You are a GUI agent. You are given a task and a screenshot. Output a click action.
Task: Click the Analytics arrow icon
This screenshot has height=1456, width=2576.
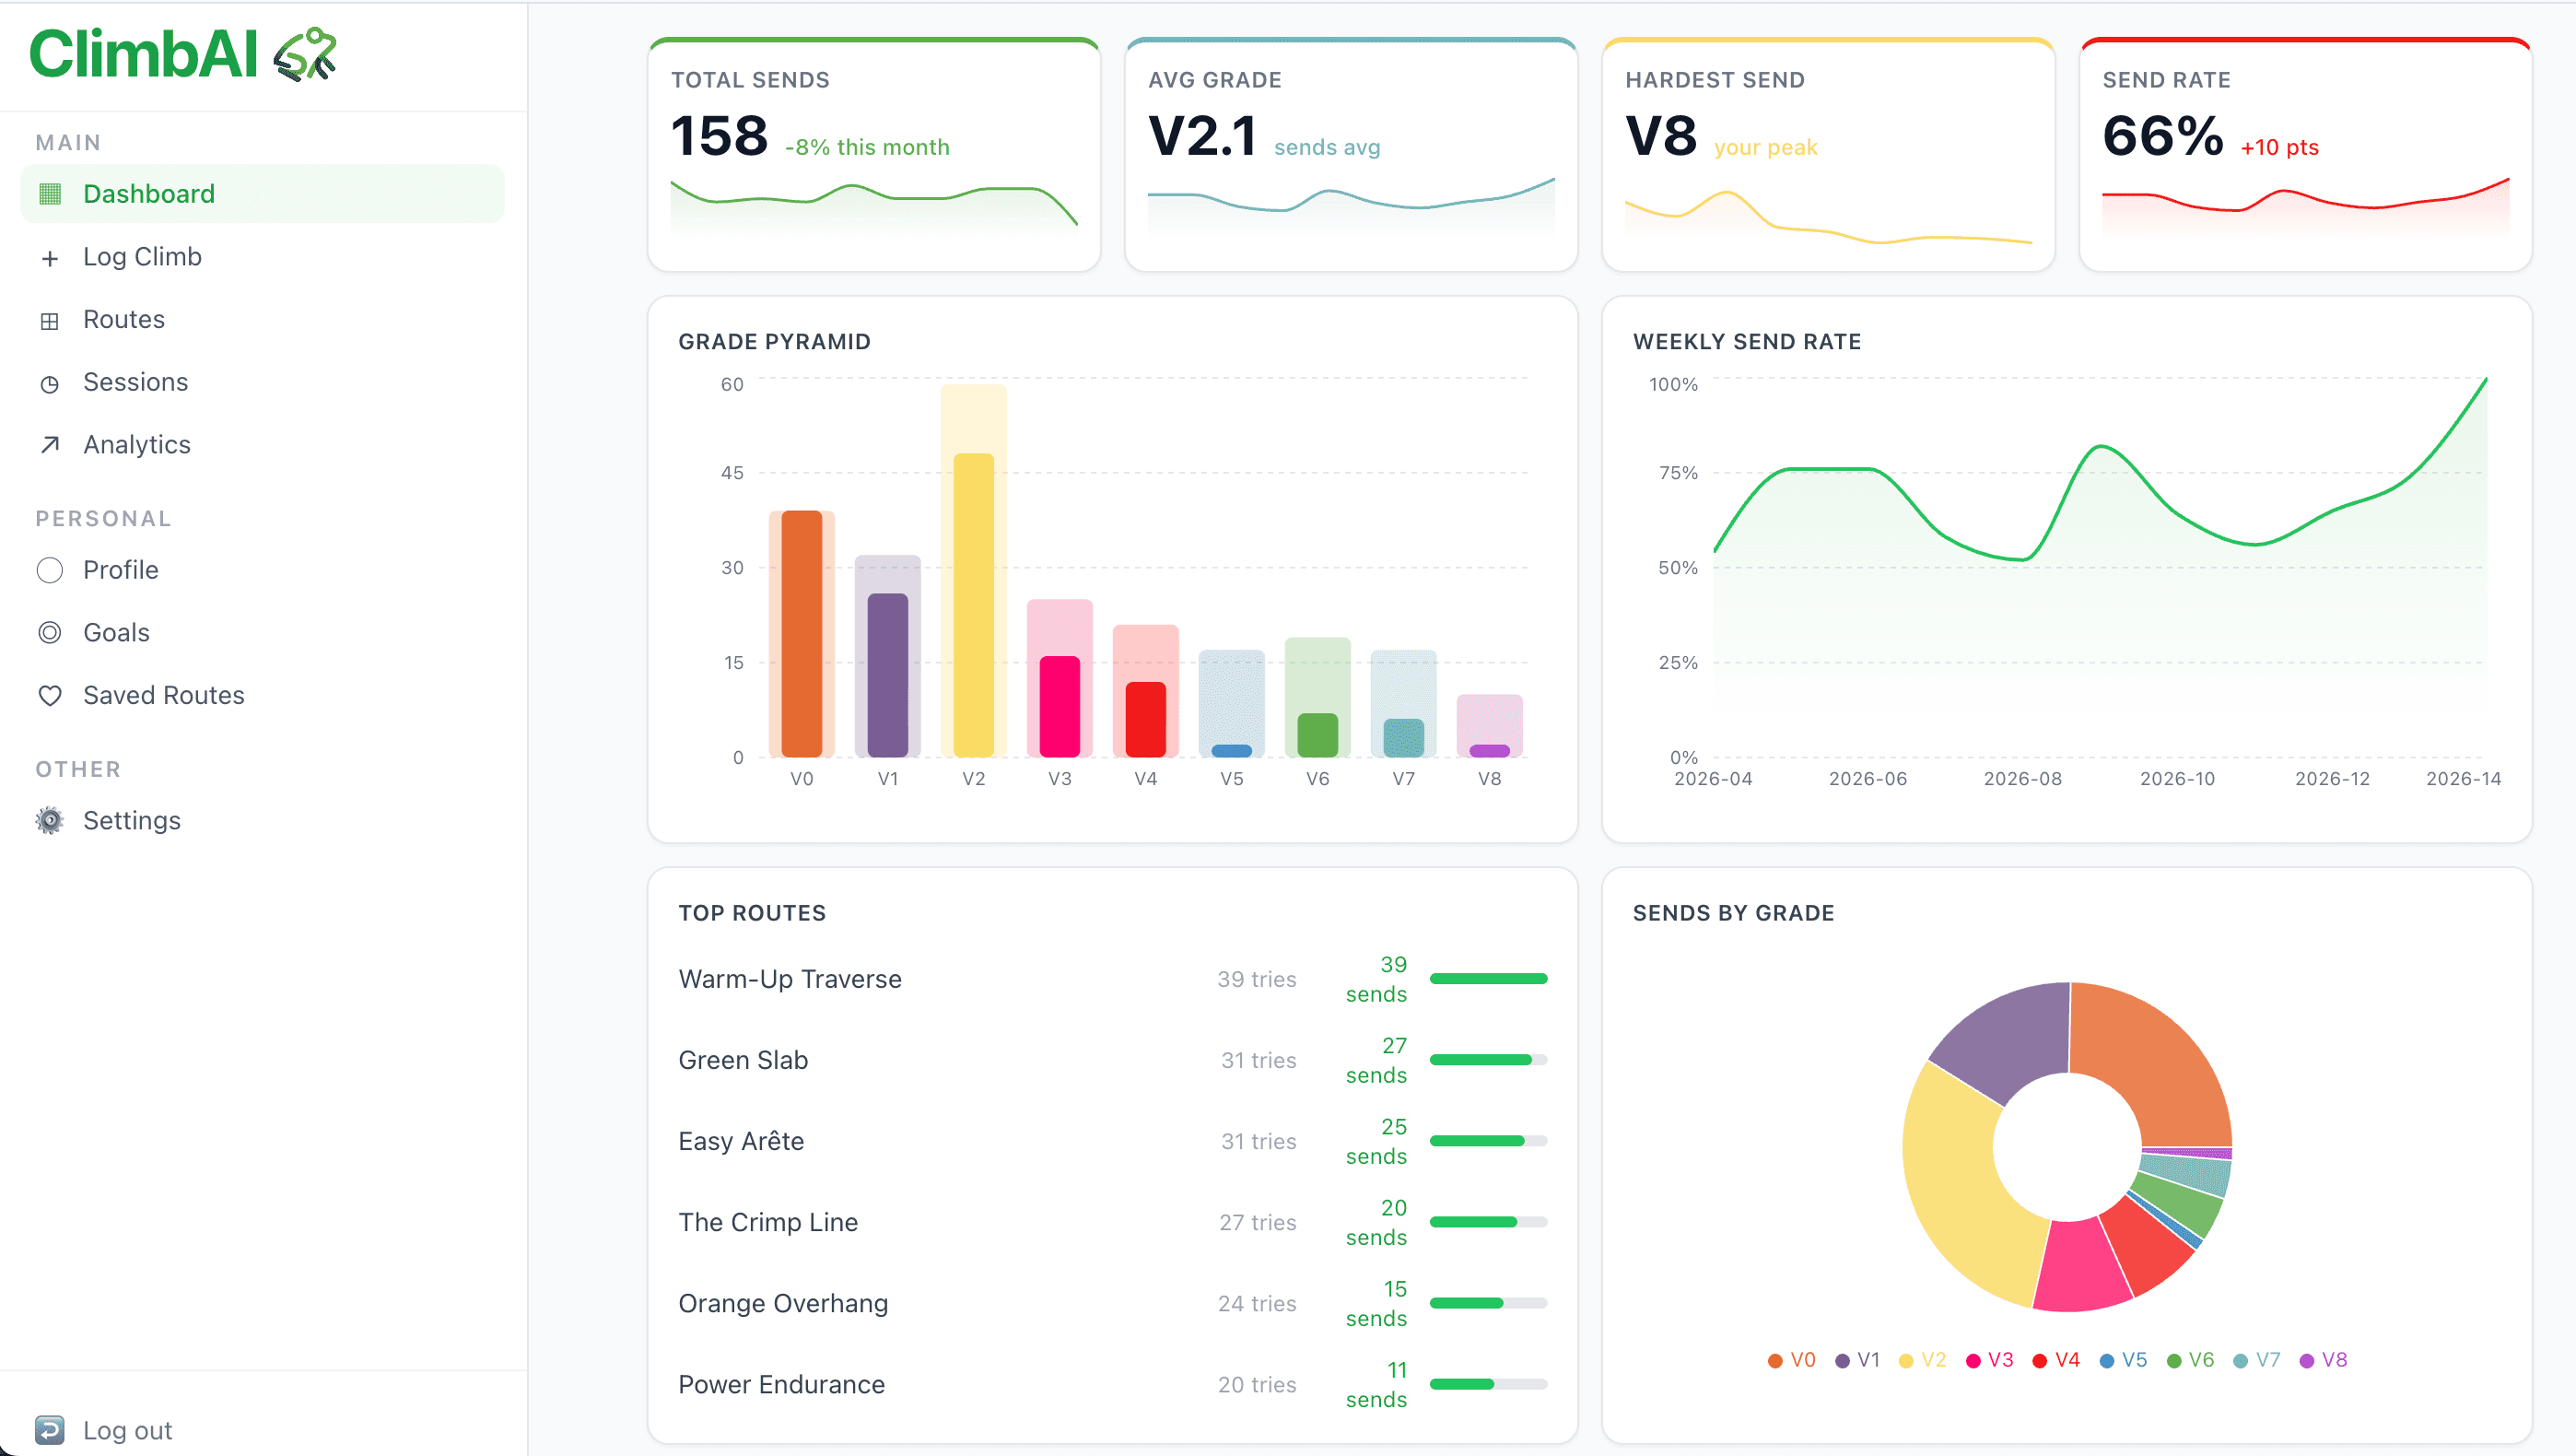50,445
